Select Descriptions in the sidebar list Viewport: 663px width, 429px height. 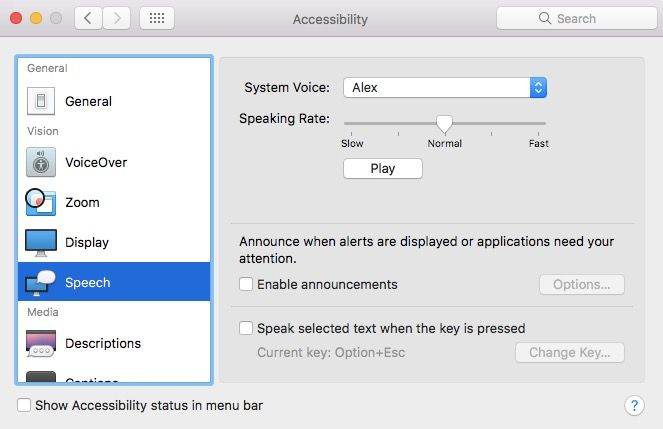coord(114,343)
